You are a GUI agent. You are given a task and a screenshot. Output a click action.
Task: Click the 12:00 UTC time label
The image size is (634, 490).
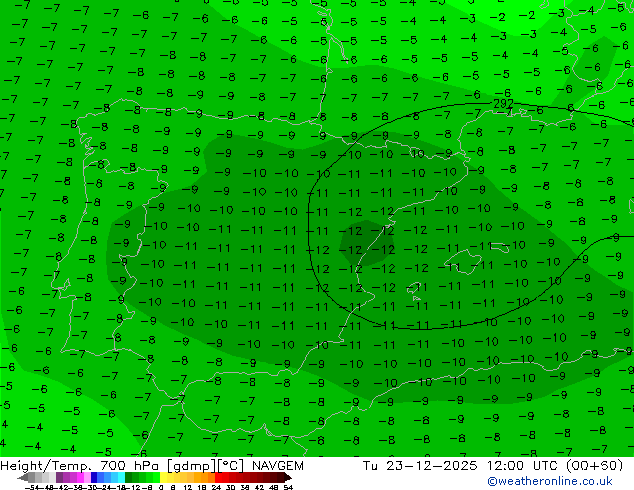[x=524, y=466]
